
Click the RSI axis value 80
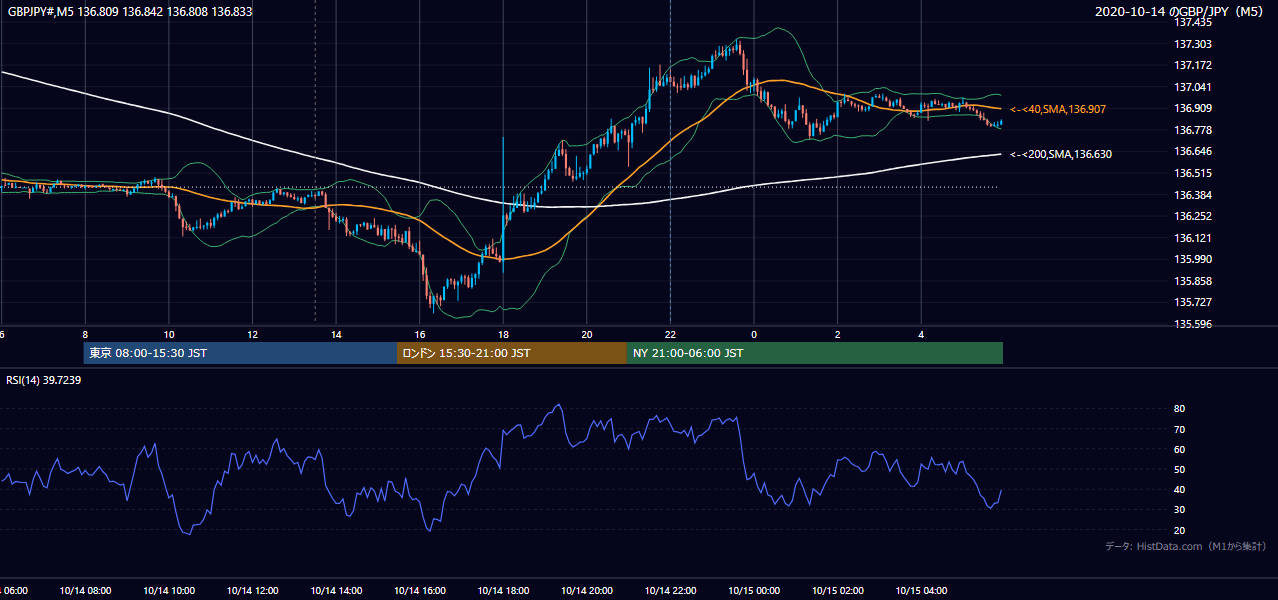(x=1180, y=409)
